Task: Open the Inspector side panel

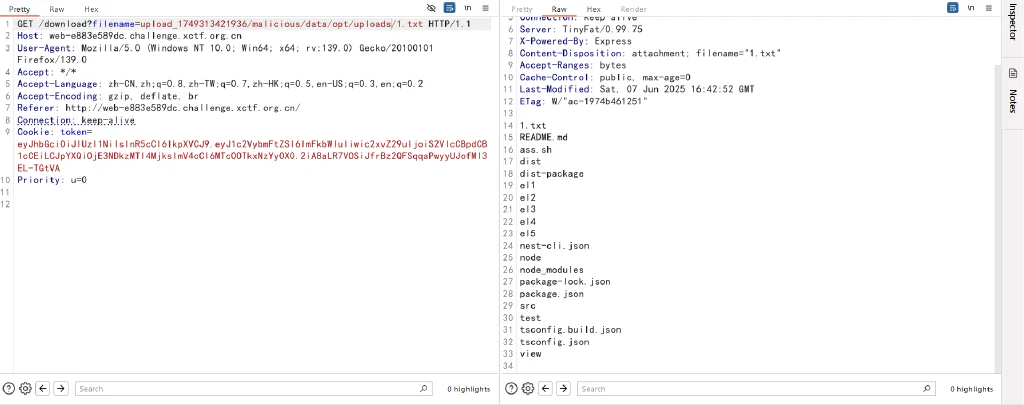Action: click(1013, 22)
